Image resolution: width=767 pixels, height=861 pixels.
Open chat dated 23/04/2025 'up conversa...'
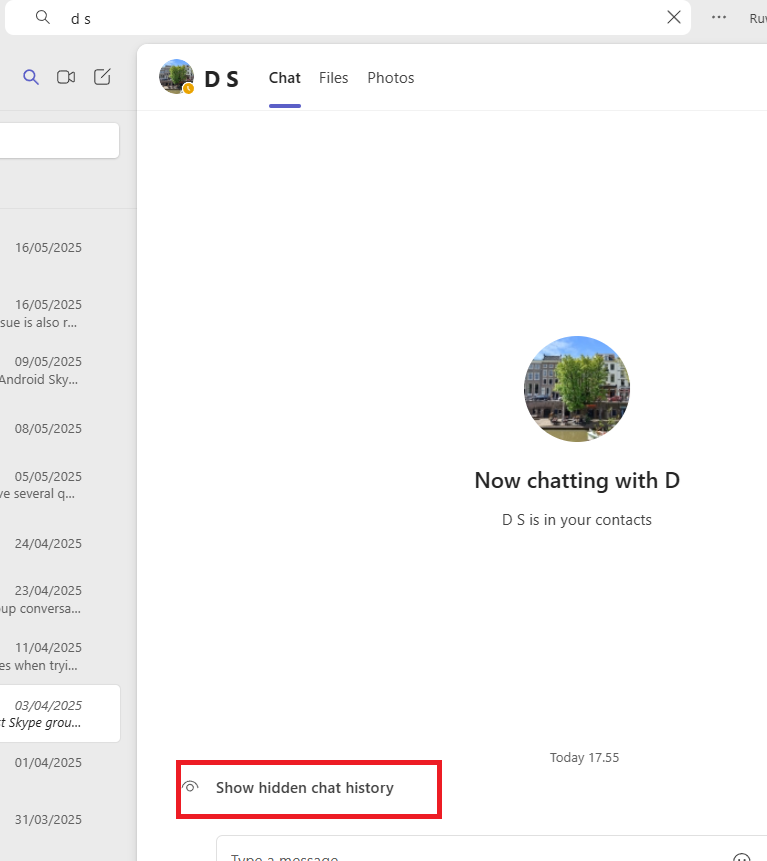(59, 600)
